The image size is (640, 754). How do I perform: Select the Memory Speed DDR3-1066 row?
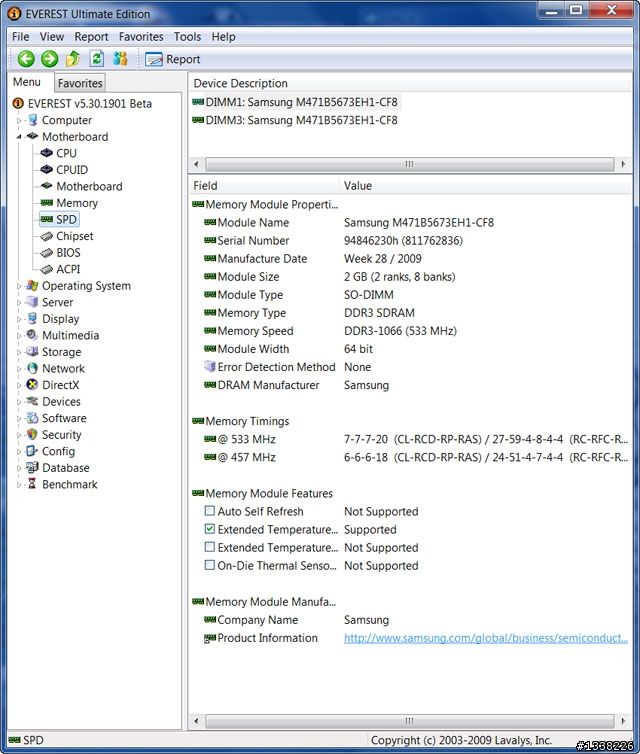click(410, 331)
